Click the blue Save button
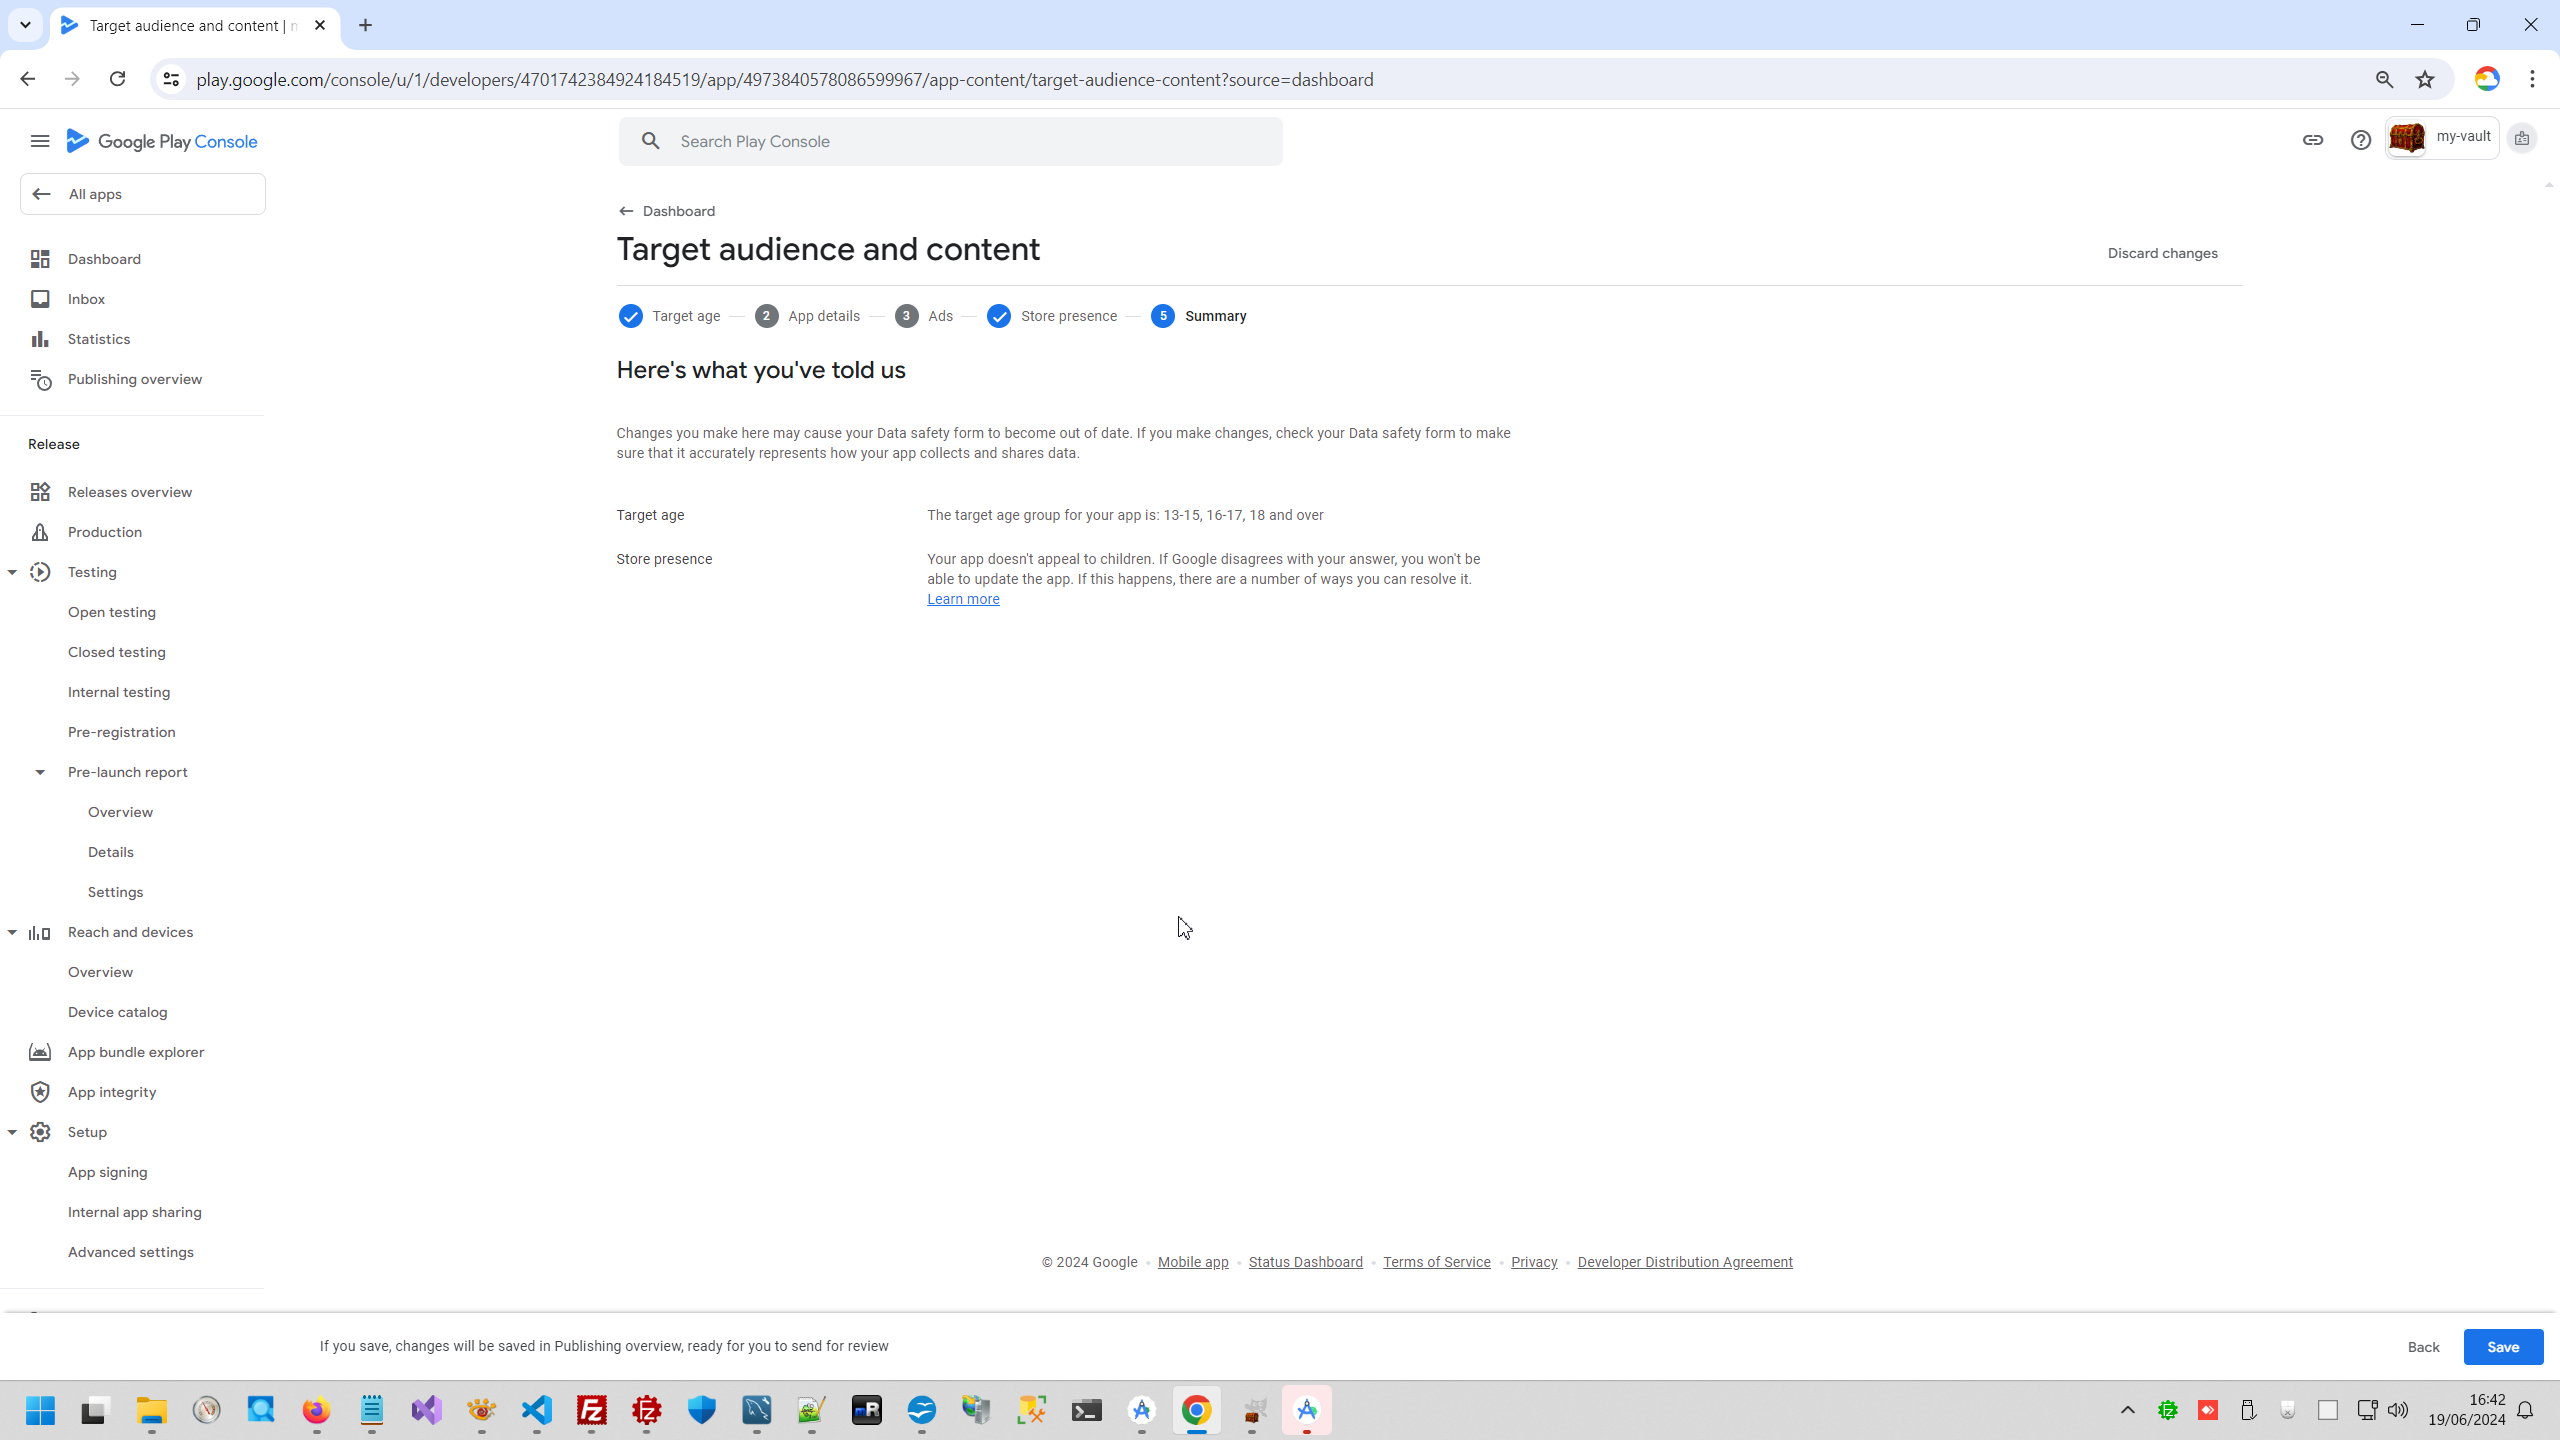2560x1440 pixels. coord(2502,1347)
